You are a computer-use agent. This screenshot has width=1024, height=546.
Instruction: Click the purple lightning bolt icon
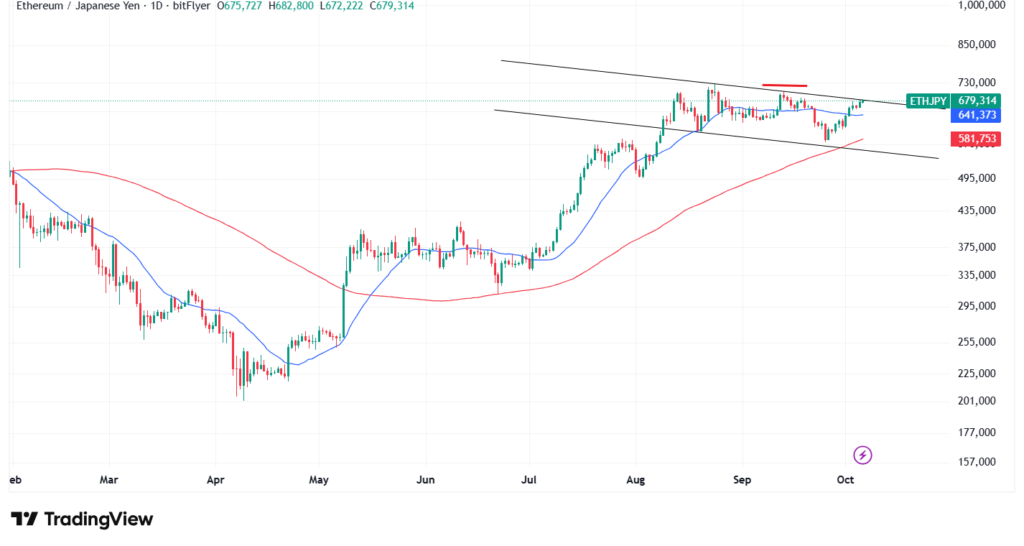tap(863, 455)
